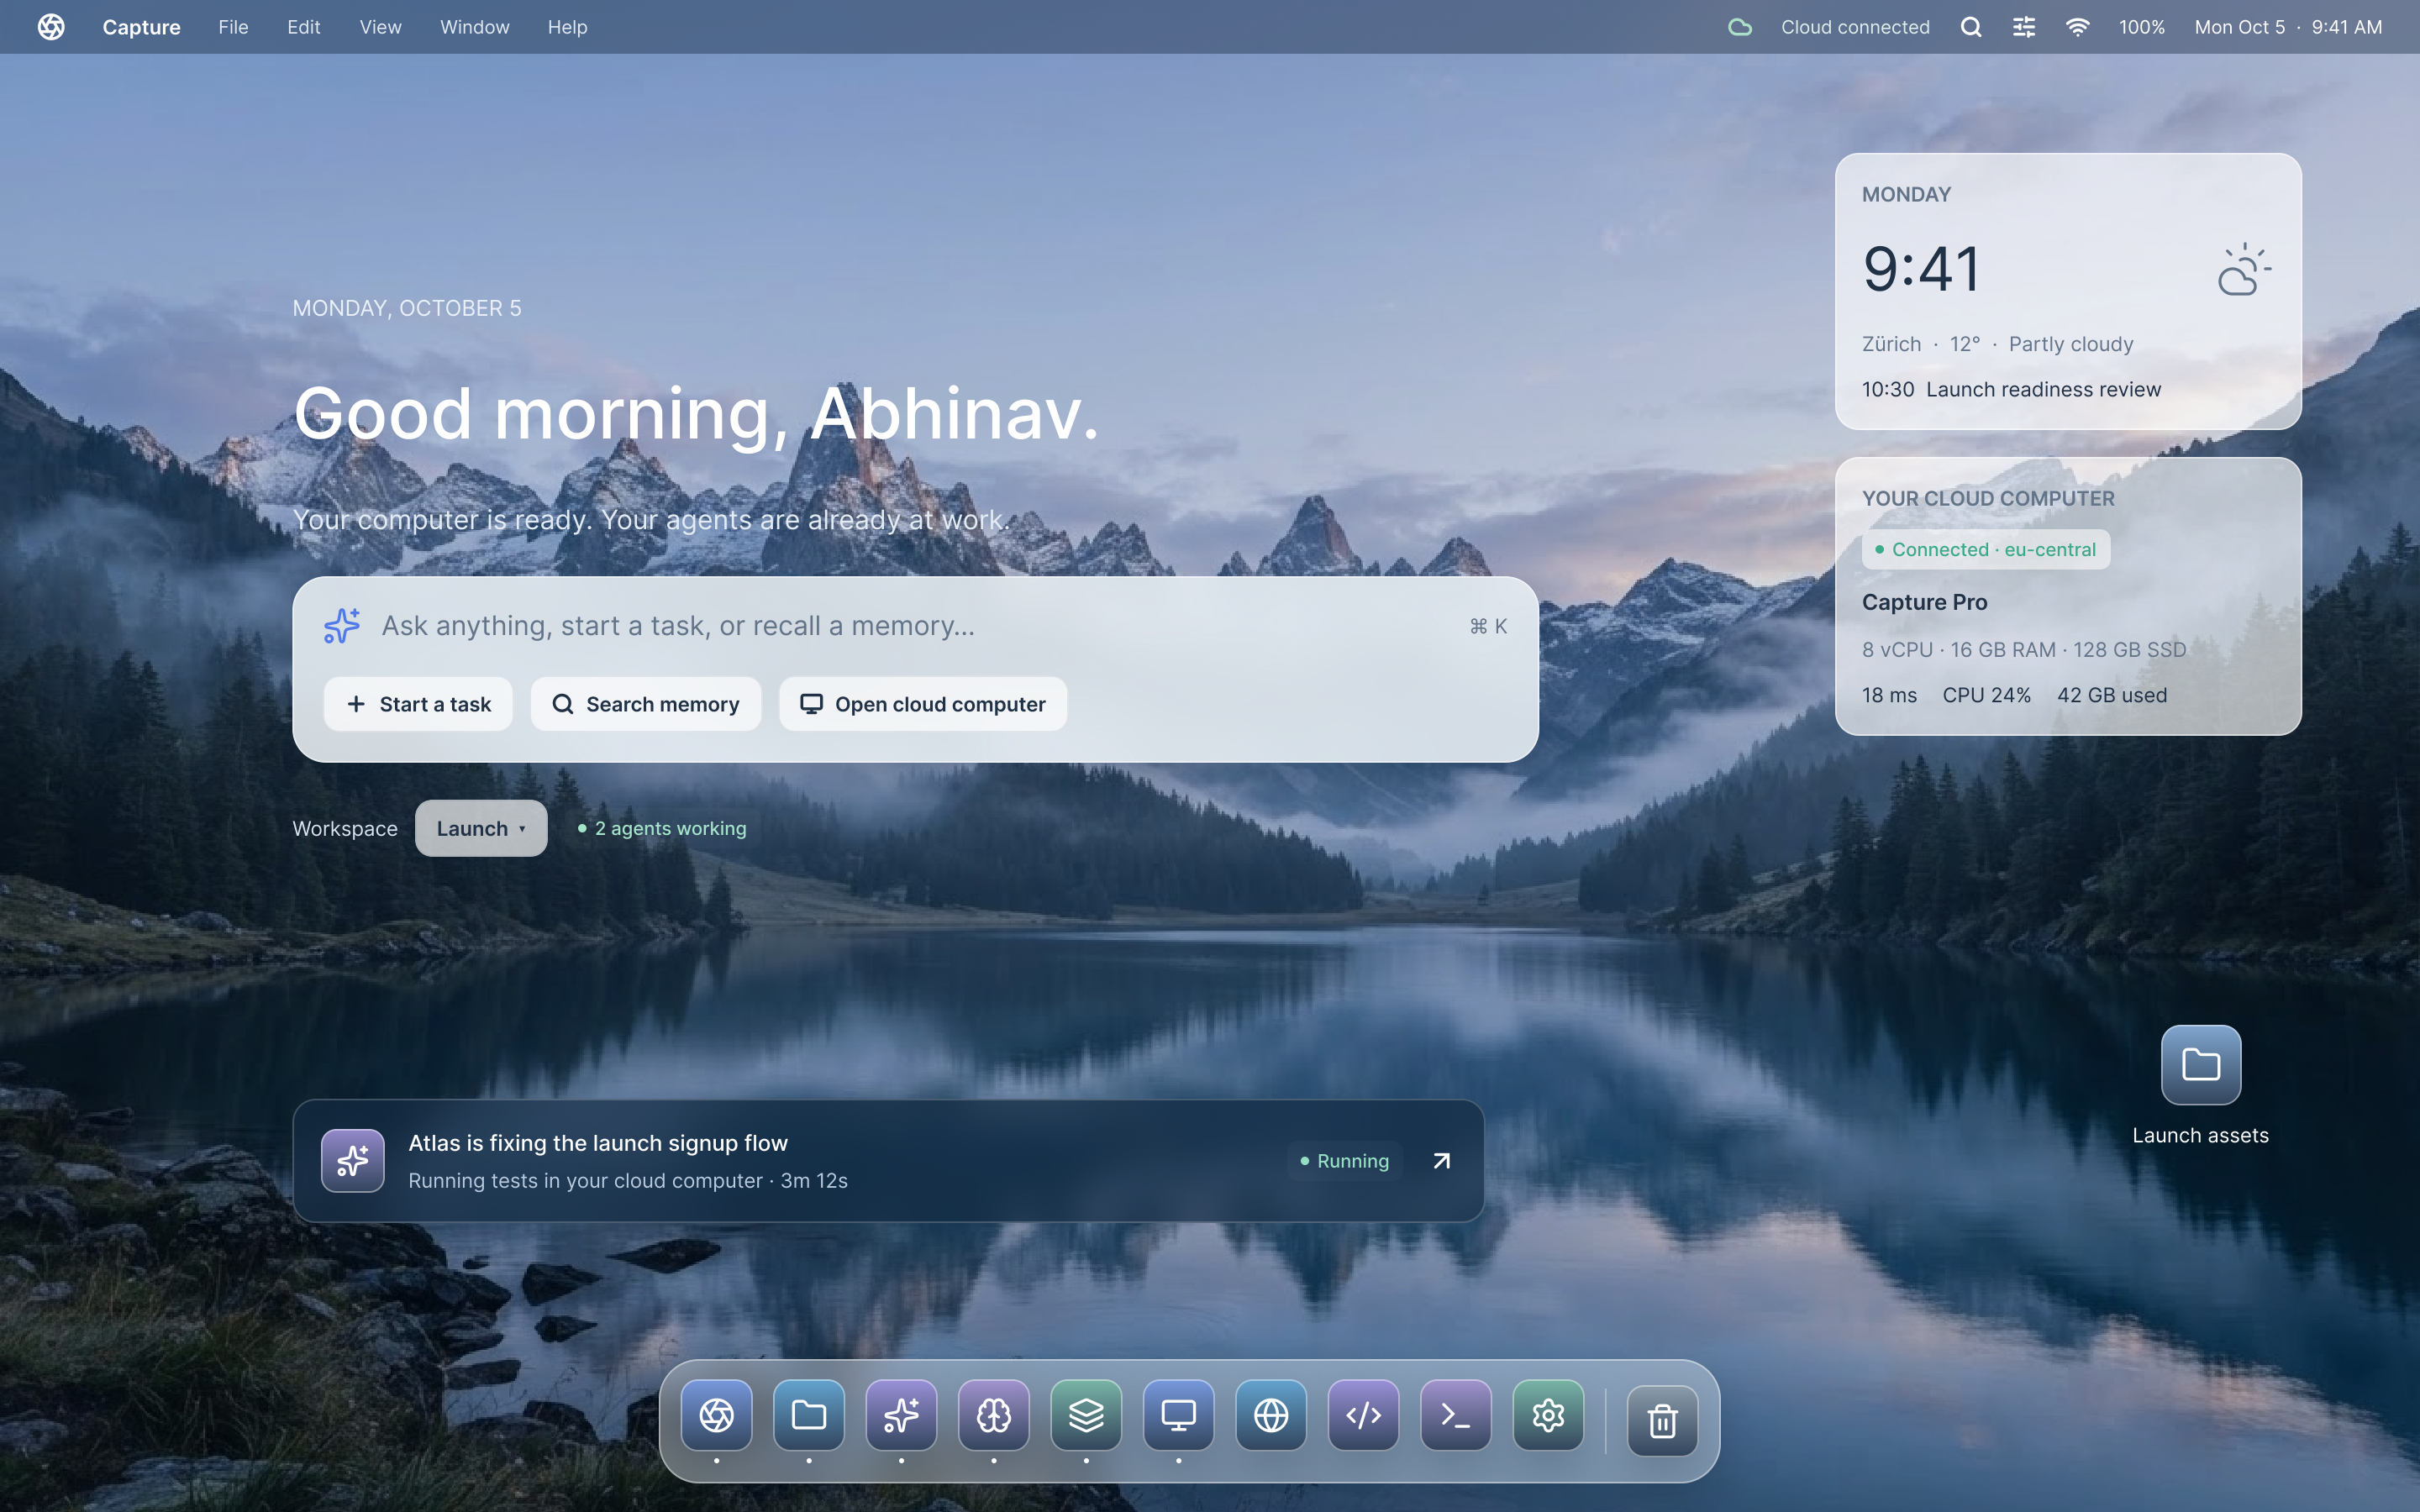2420x1512 pixels.
Task: Open the Files folder icon in dock
Action: pyautogui.click(x=809, y=1415)
